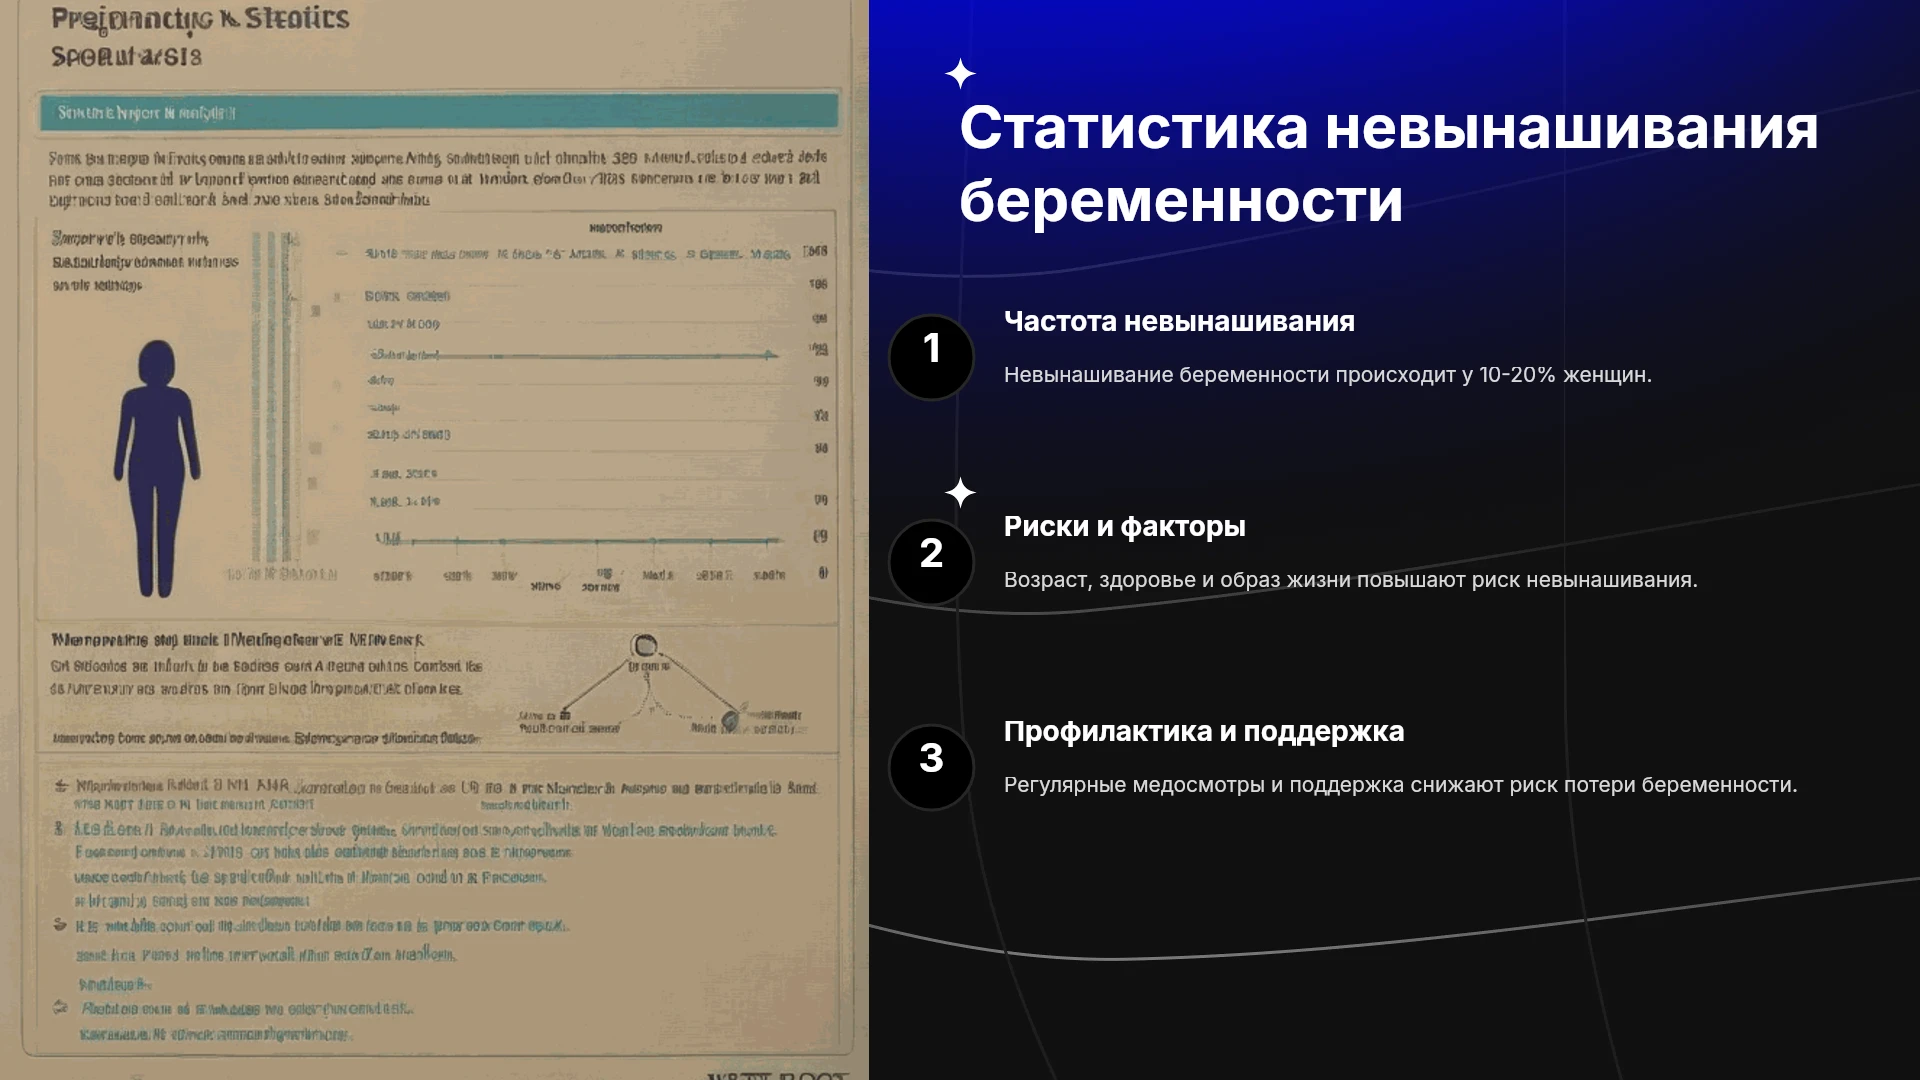Screen dimensions: 1920x1080
Task: Click text about Регулярные медосмотры и поддержка
Action: [x=1400, y=785]
